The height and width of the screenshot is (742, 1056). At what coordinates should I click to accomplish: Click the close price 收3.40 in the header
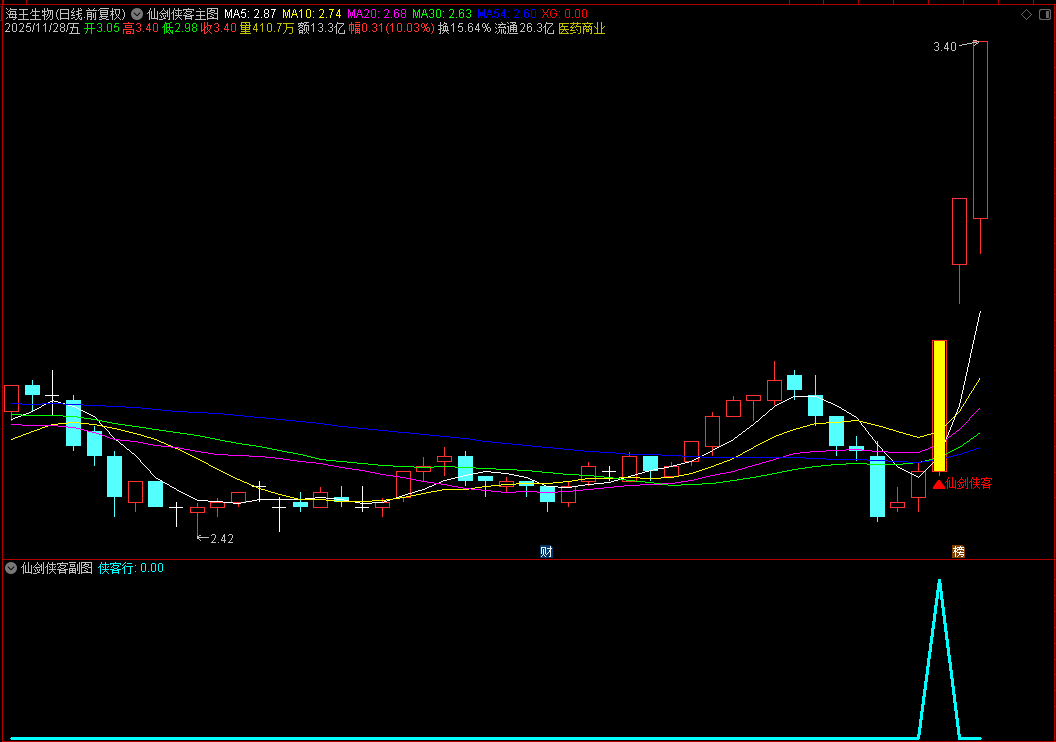[x=219, y=28]
